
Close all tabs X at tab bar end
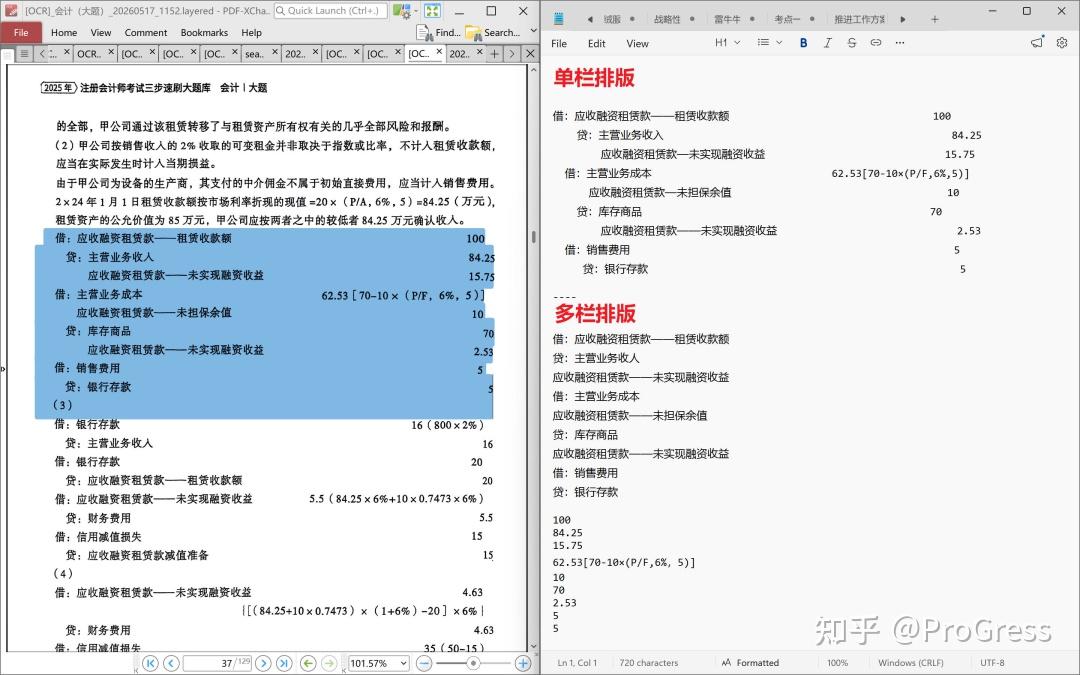(x=530, y=53)
